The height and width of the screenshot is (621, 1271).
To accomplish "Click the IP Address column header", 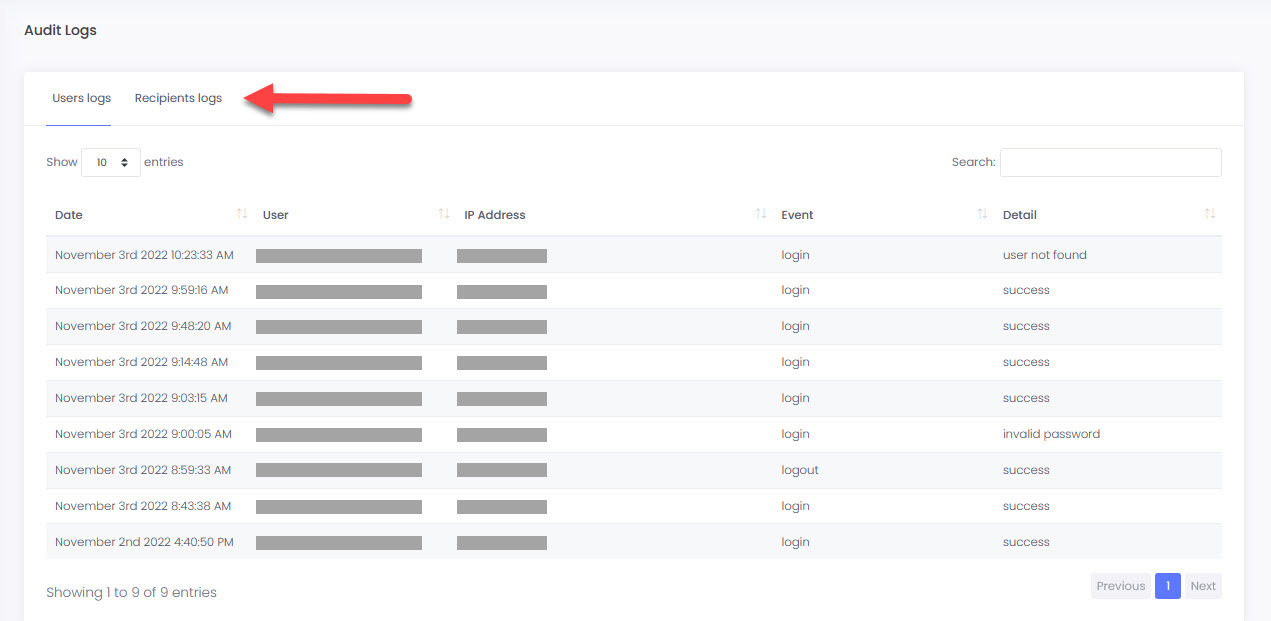I will (494, 215).
